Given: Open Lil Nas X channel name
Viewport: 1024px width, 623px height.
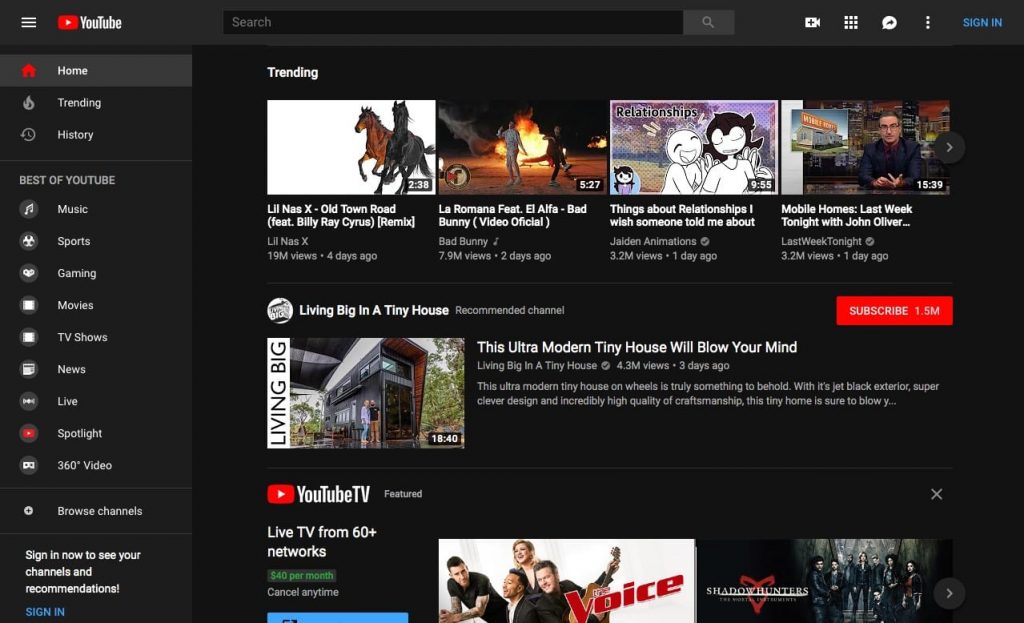Looking at the screenshot, I should coord(287,241).
